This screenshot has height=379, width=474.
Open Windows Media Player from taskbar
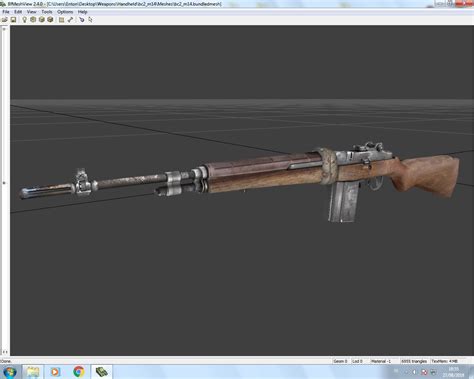tap(55, 372)
